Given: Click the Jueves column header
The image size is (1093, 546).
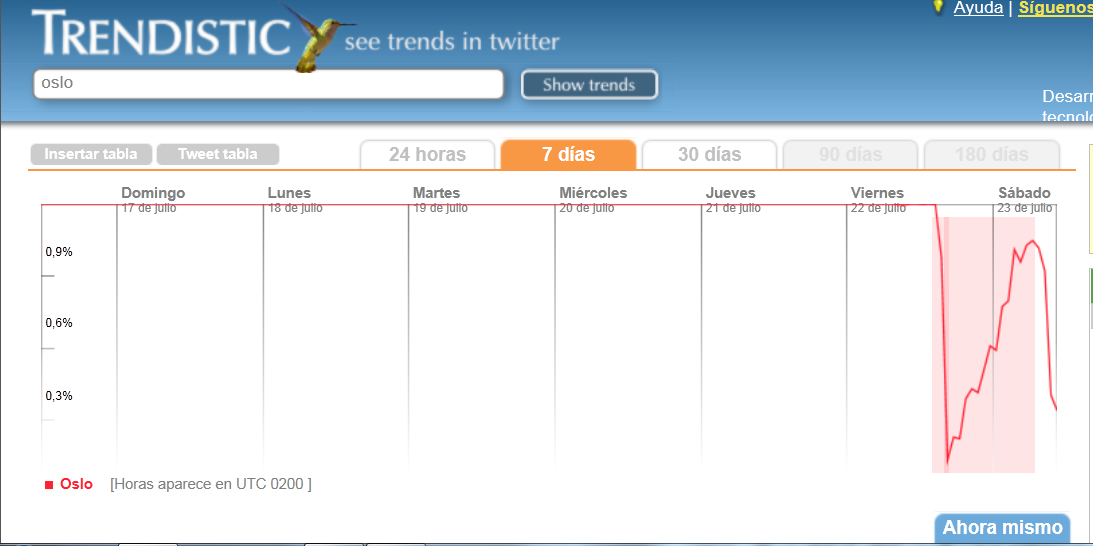Looking at the screenshot, I should pyautogui.click(x=731, y=192).
